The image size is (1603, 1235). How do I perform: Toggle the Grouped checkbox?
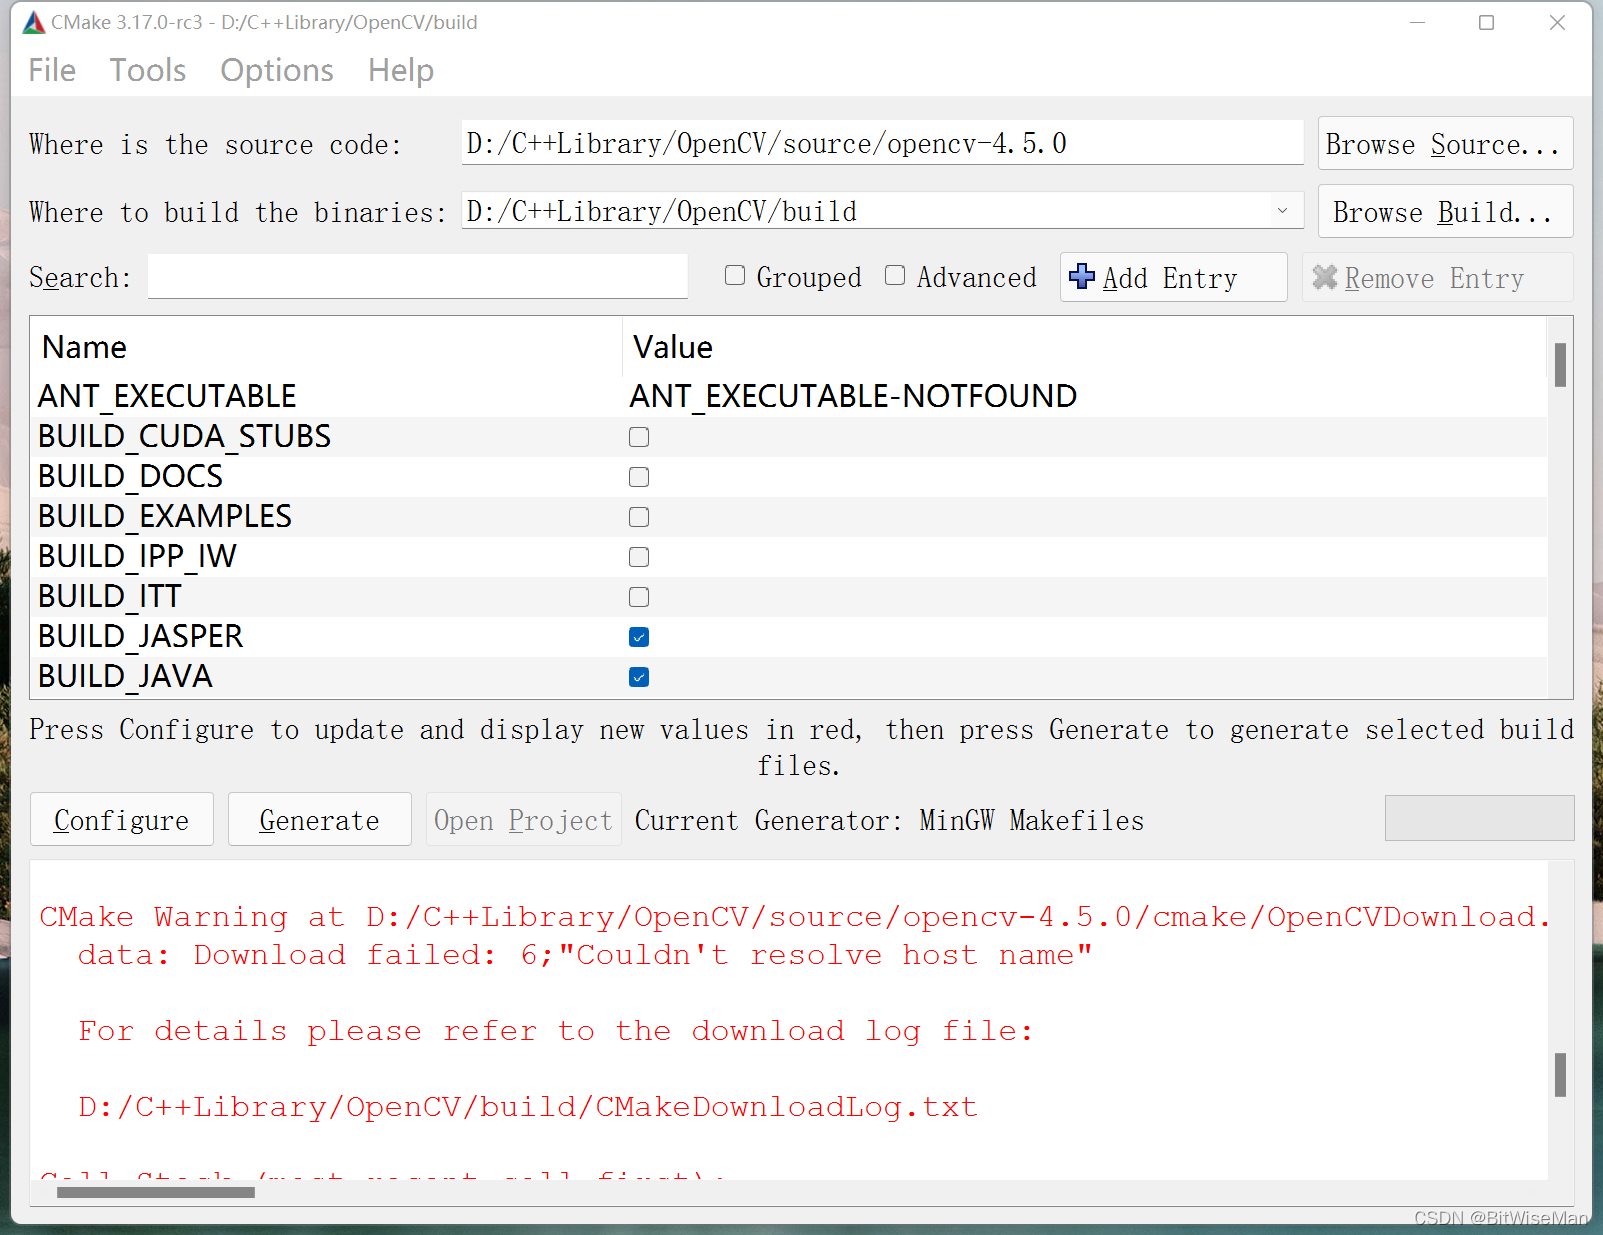click(735, 275)
